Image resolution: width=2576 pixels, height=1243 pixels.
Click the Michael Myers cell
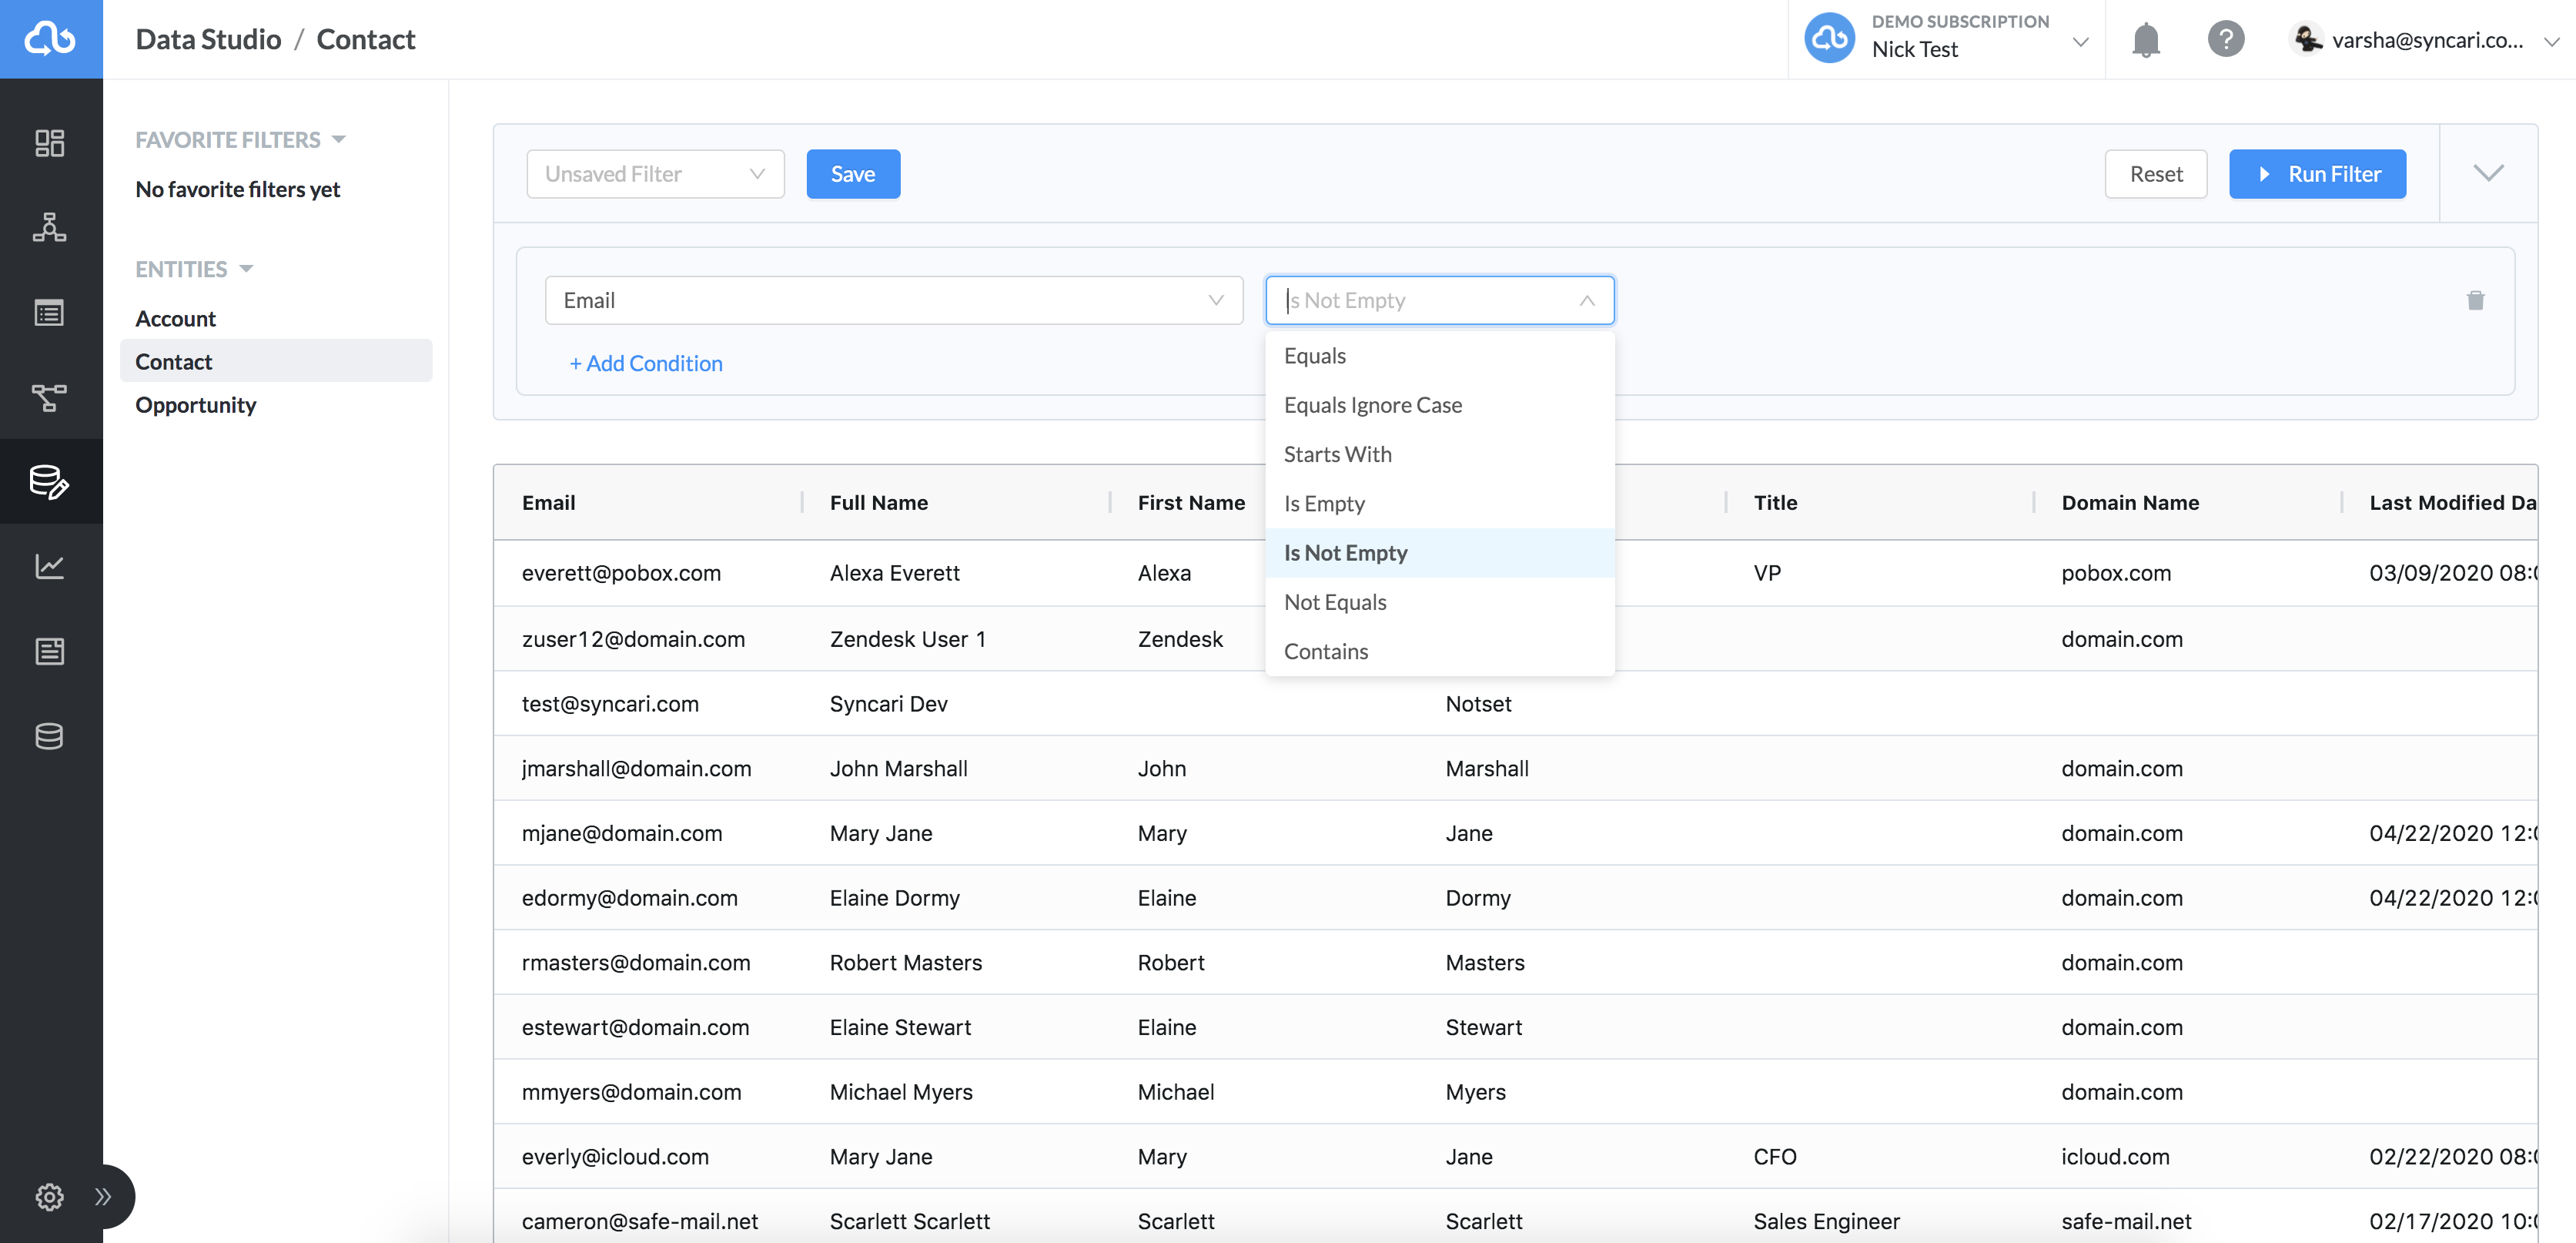click(x=901, y=1092)
